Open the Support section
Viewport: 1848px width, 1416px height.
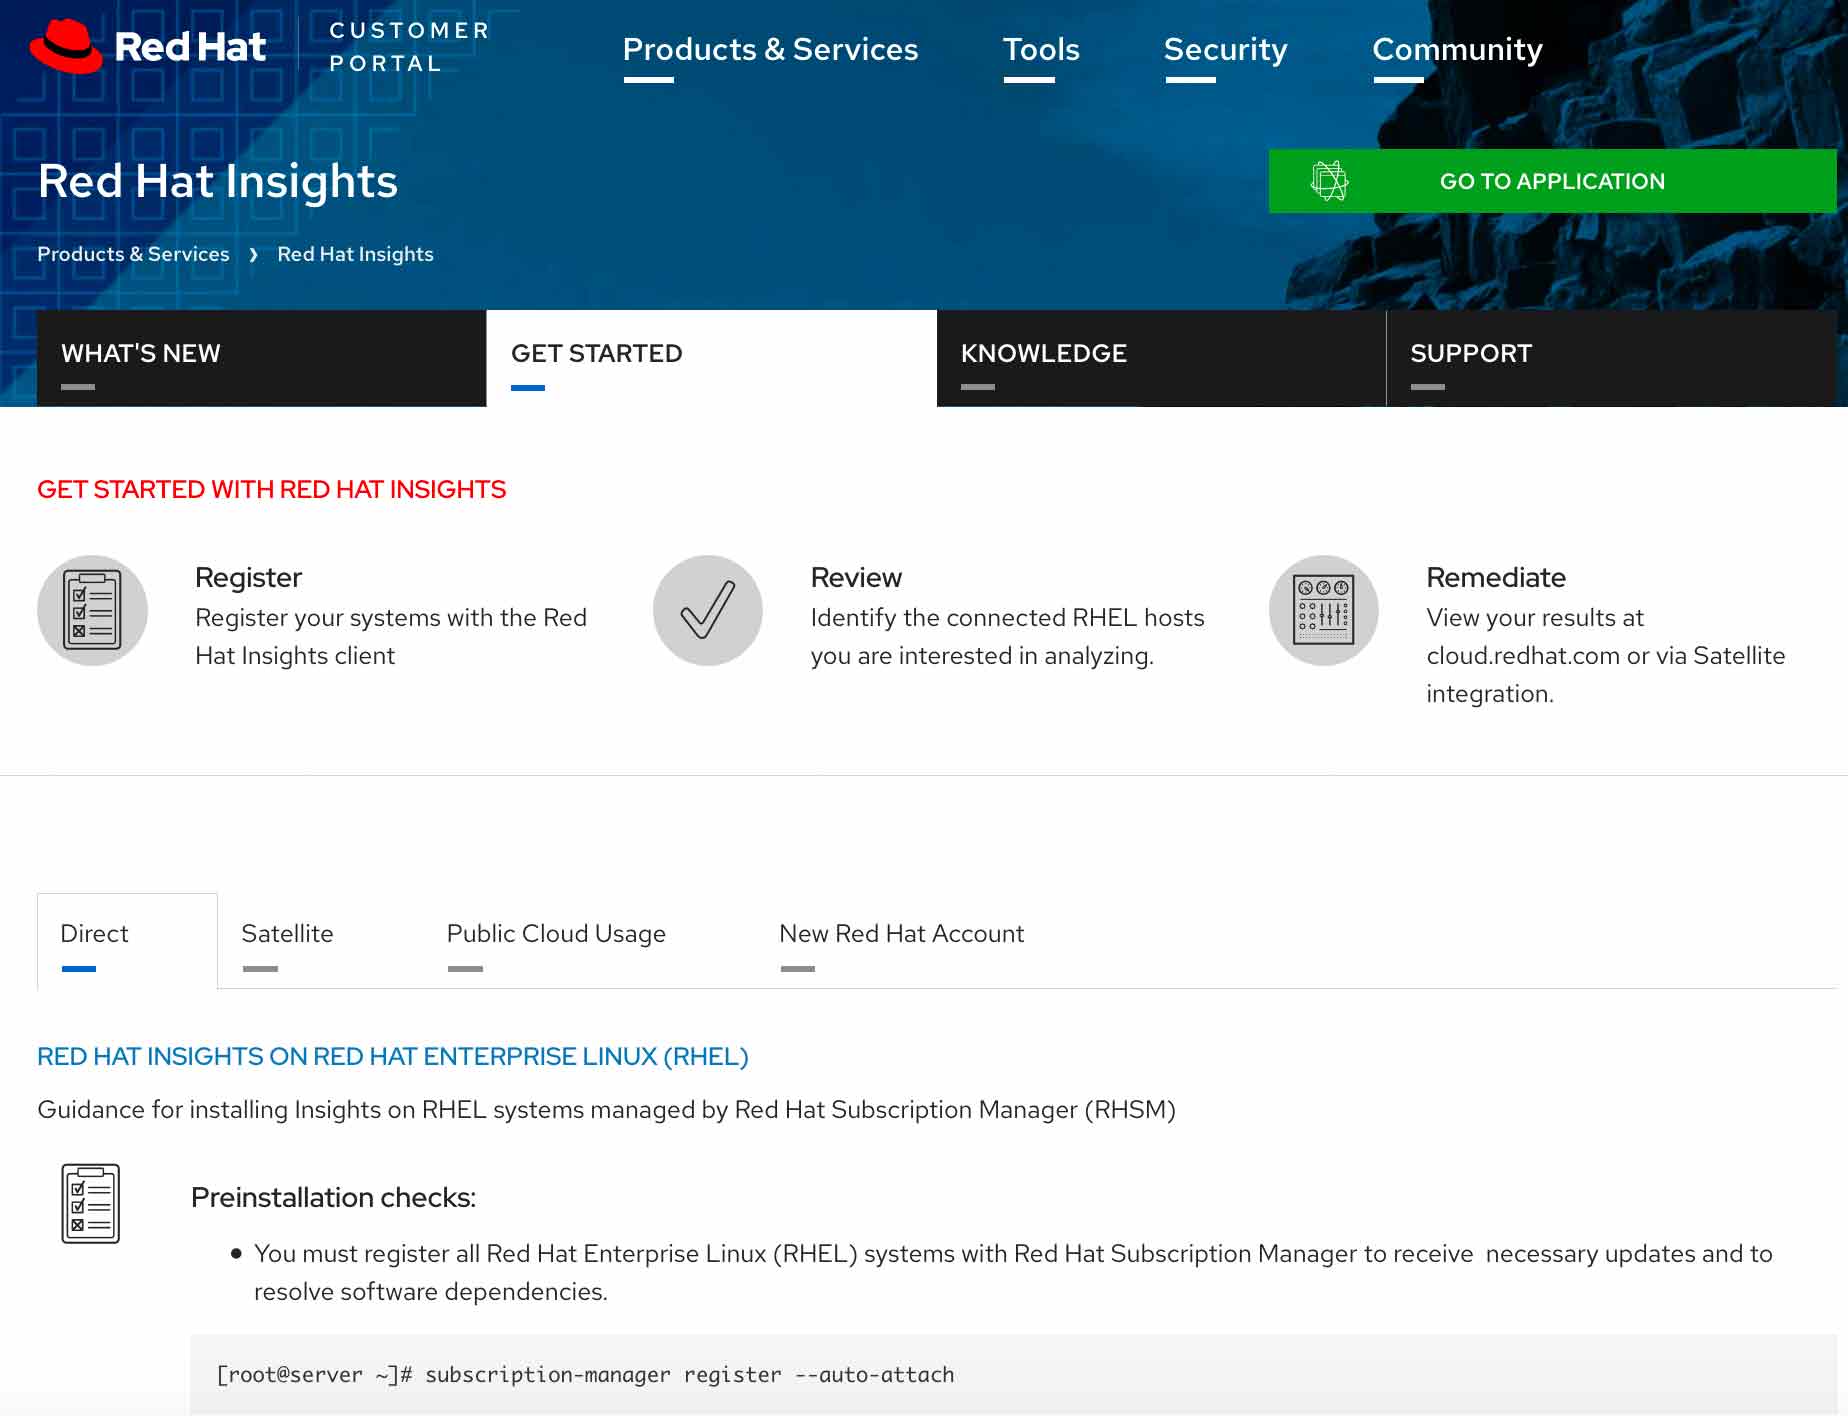point(1470,353)
